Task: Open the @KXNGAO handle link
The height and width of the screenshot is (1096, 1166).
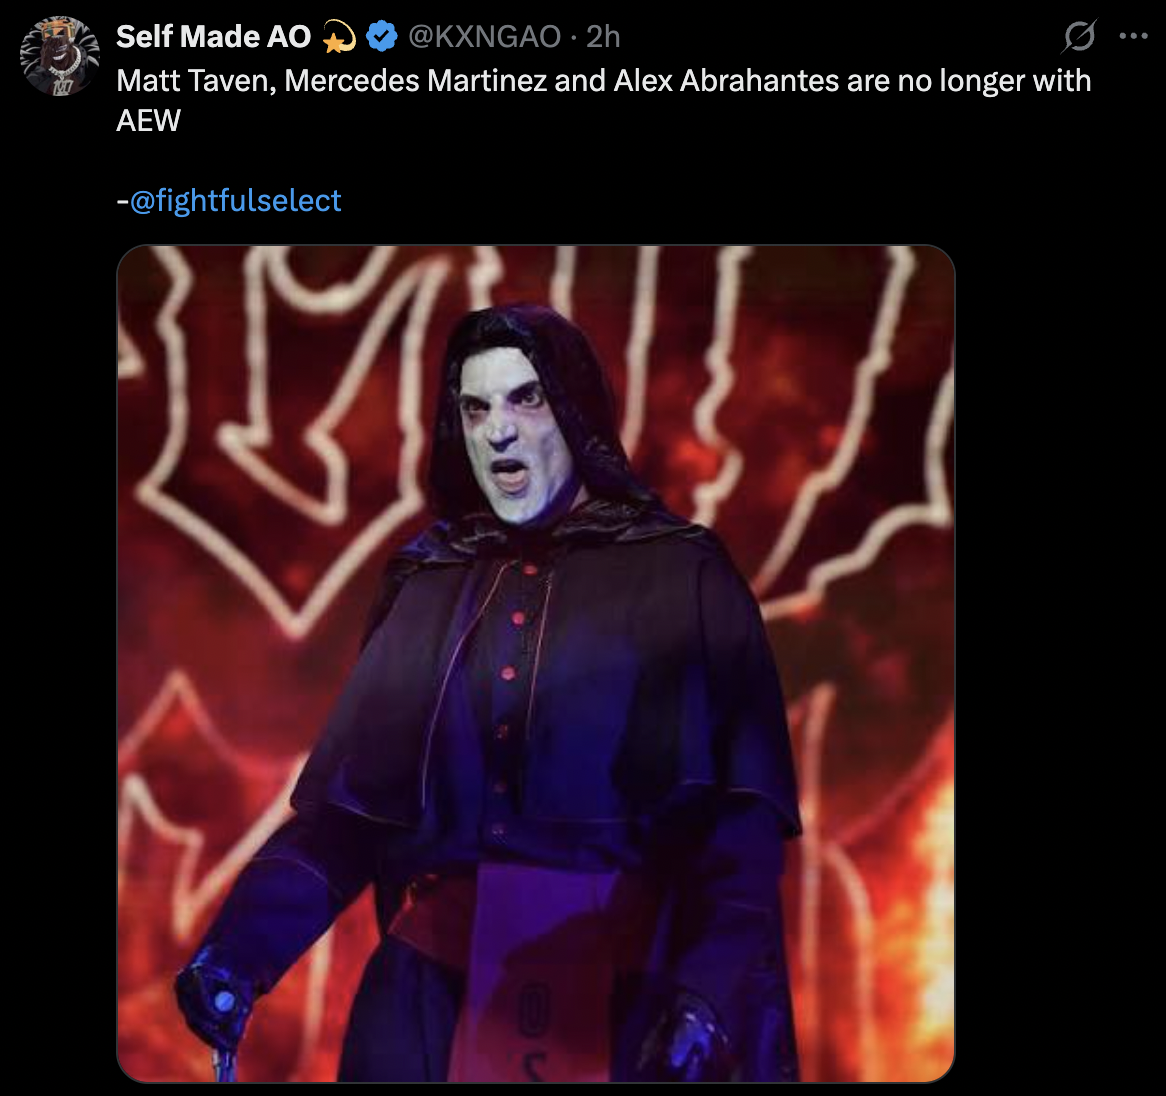Action: pos(485,36)
